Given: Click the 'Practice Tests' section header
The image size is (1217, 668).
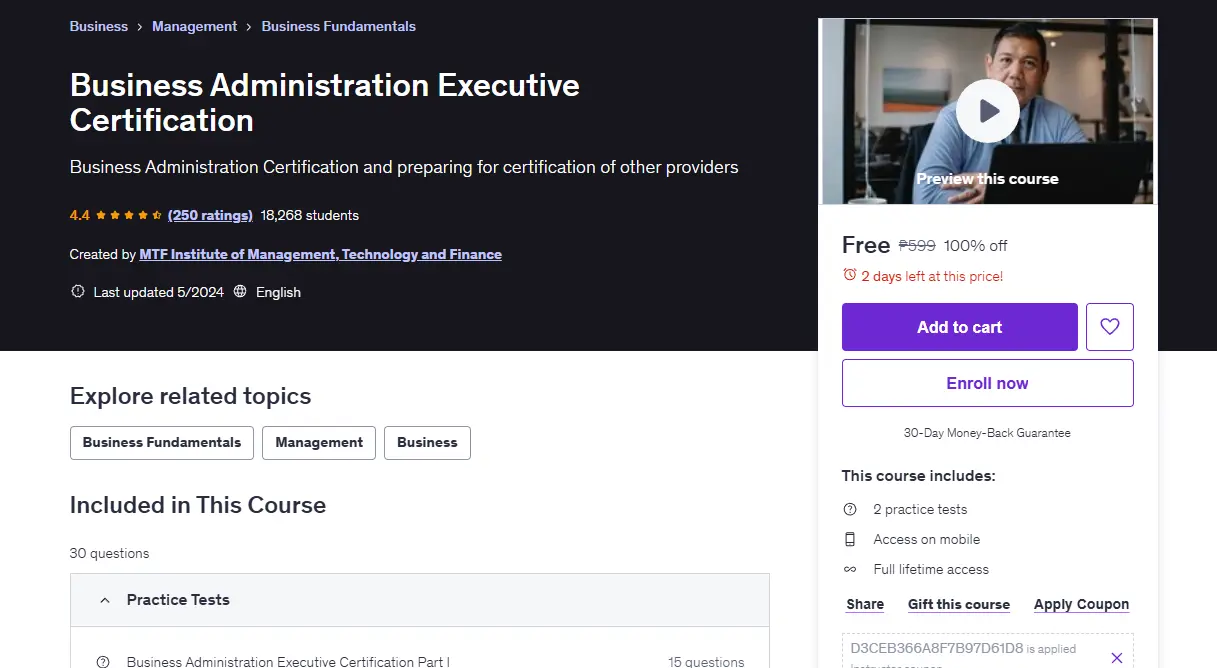Looking at the screenshot, I should coord(420,600).
